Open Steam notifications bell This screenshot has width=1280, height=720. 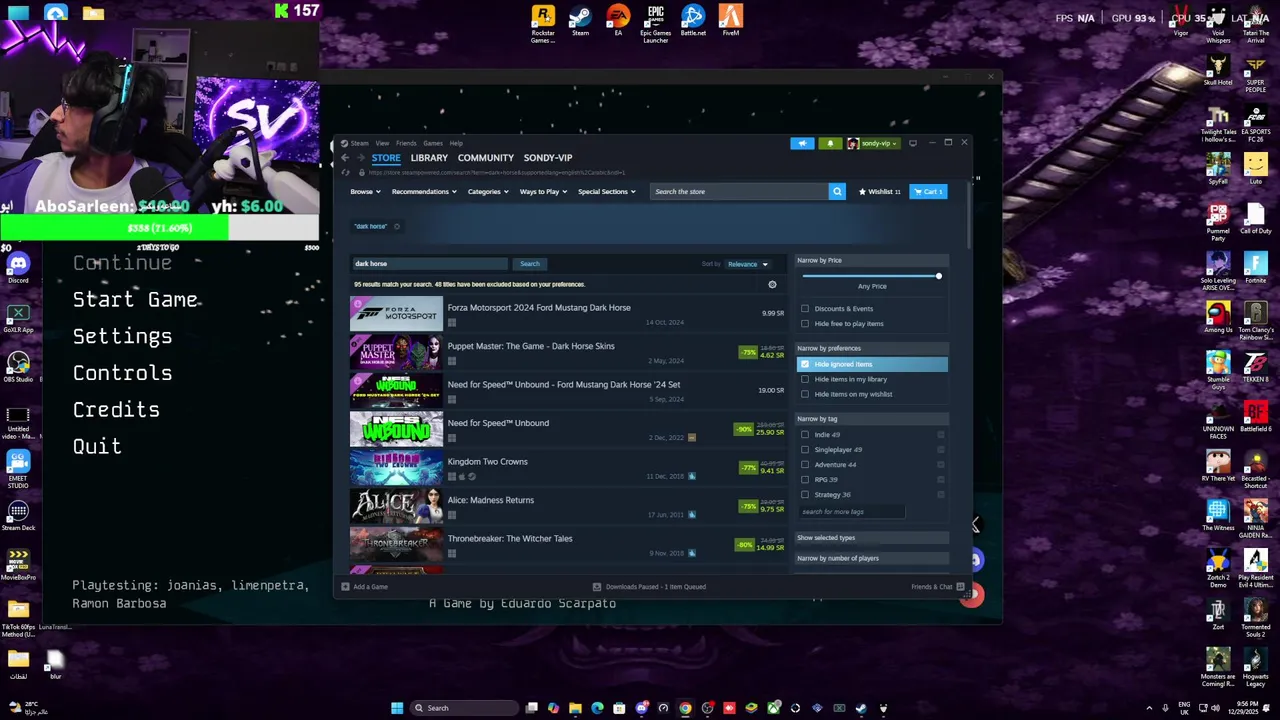pyautogui.click(x=830, y=143)
